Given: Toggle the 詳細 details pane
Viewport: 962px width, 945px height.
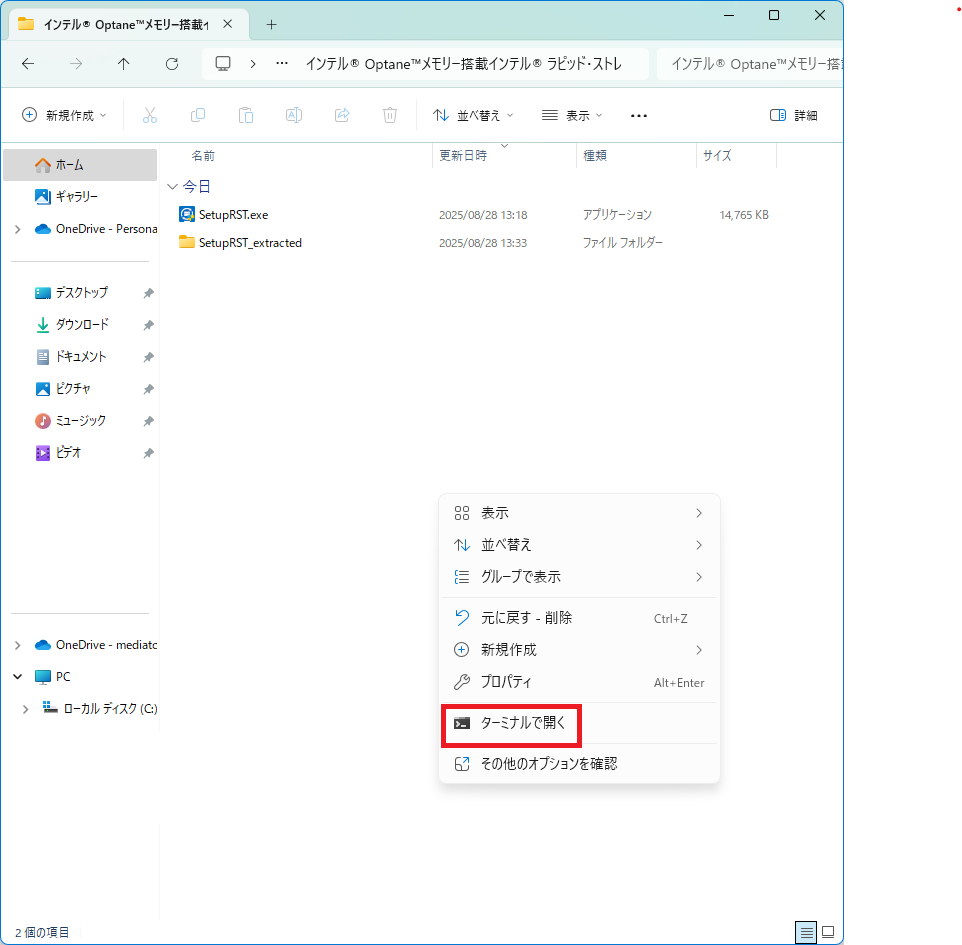Looking at the screenshot, I should [x=793, y=115].
